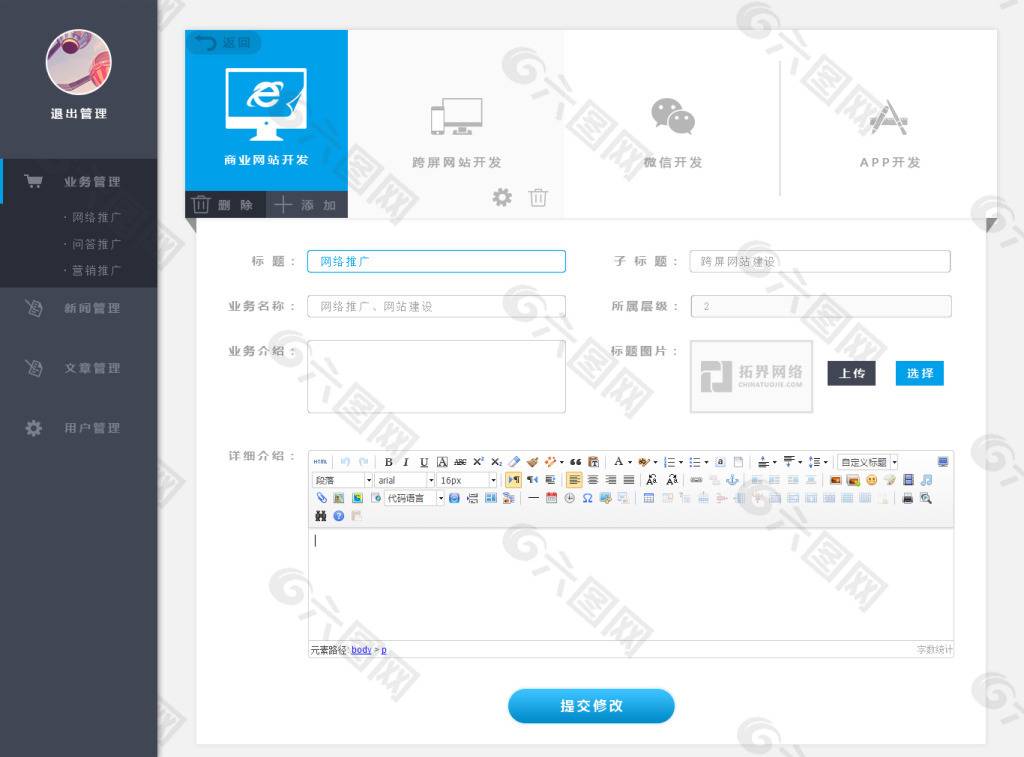
Task: Attach file with the paperclip icon
Action: 321,498
